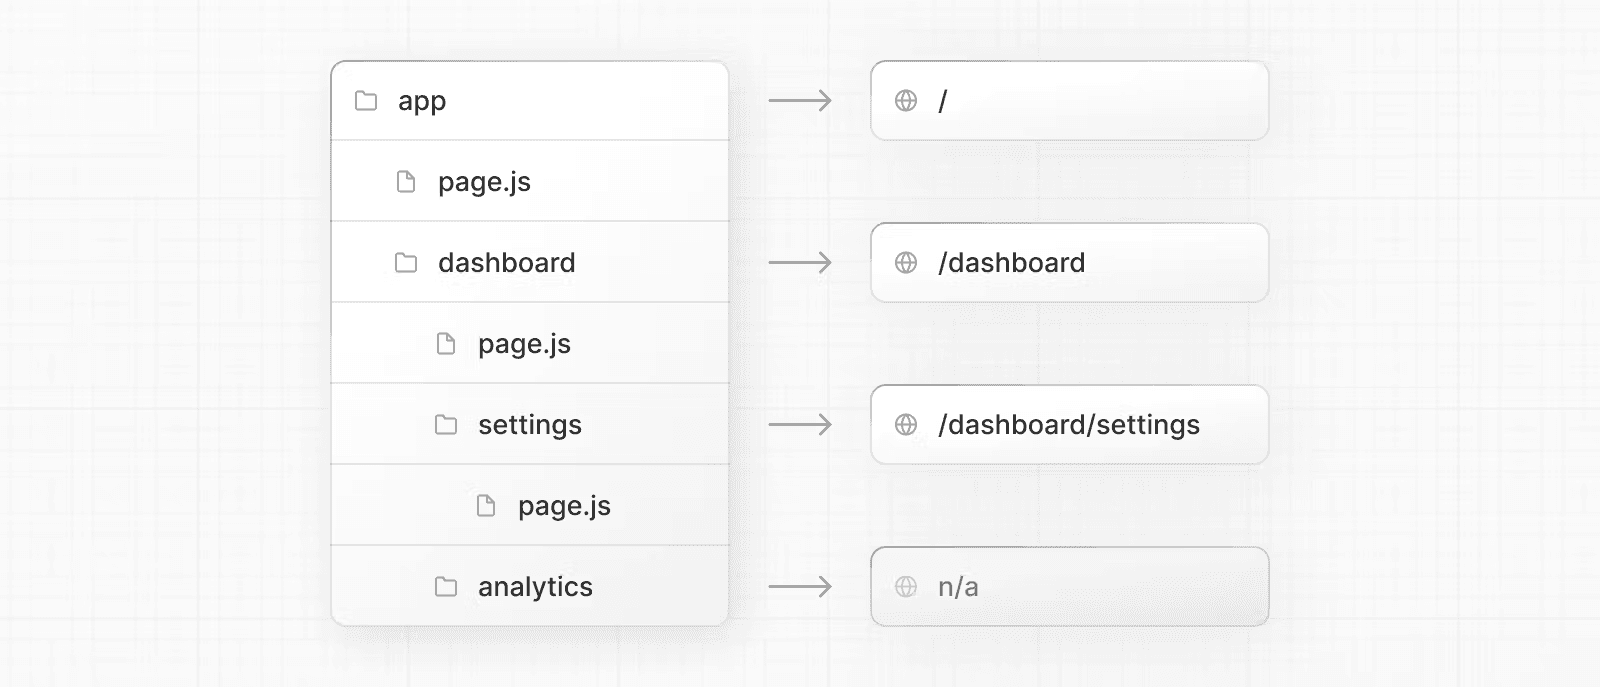Click the n/a route box text

tap(958, 587)
